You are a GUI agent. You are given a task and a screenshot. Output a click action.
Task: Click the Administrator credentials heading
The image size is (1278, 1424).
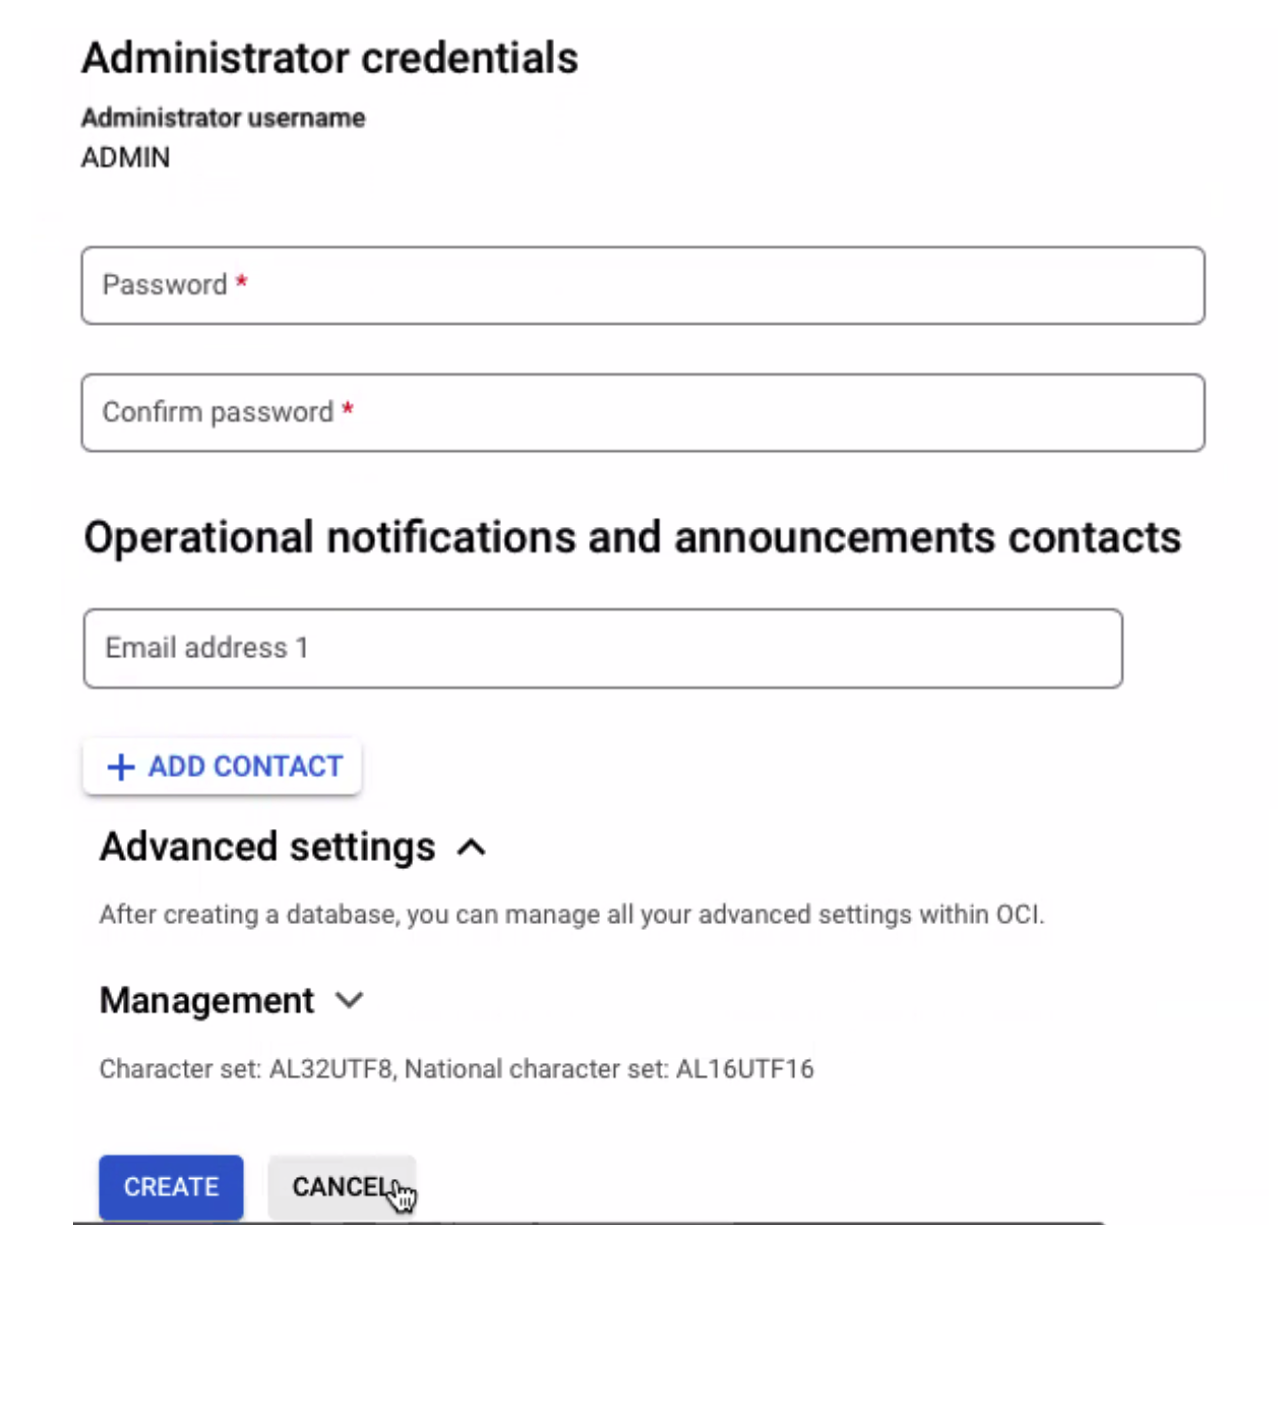(x=330, y=57)
